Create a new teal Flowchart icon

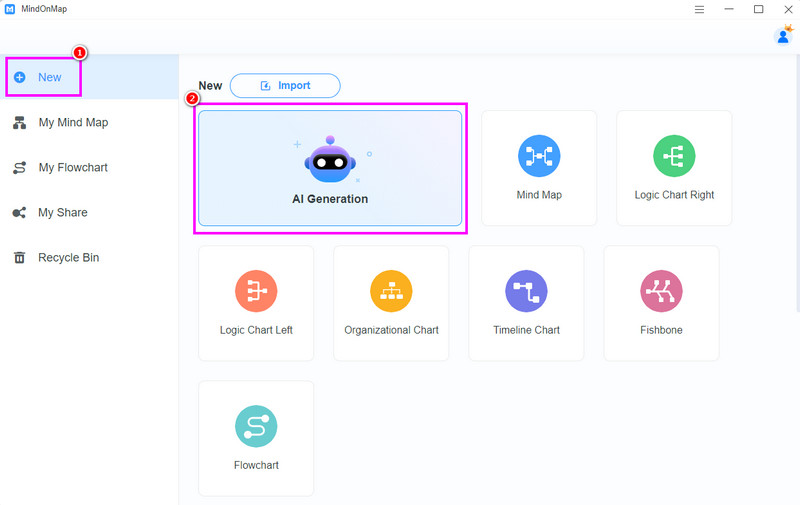pos(256,426)
